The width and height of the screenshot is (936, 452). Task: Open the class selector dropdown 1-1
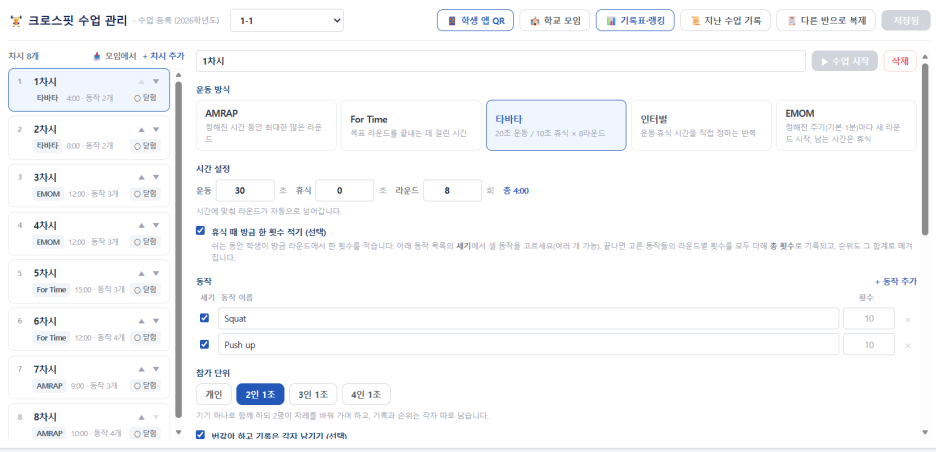coord(287,20)
